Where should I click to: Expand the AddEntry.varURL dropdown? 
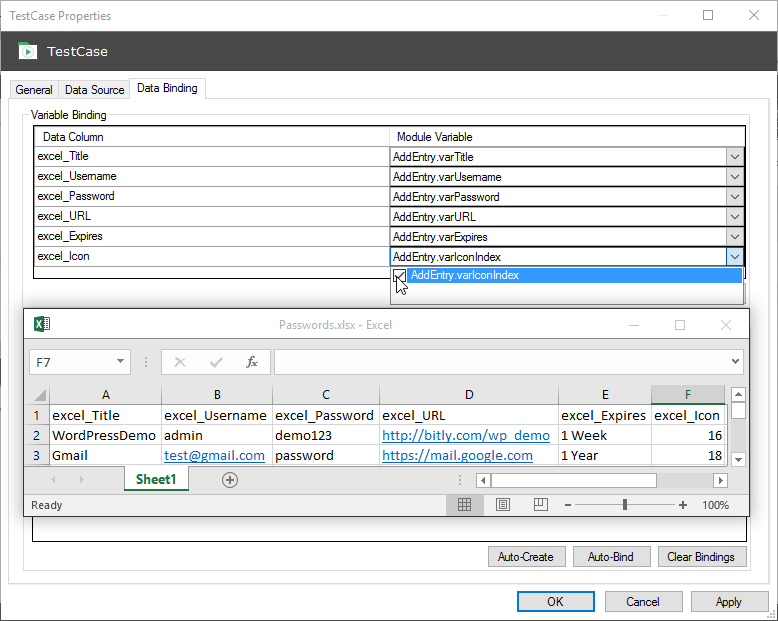pyautogui.click(x=735, y=217)
